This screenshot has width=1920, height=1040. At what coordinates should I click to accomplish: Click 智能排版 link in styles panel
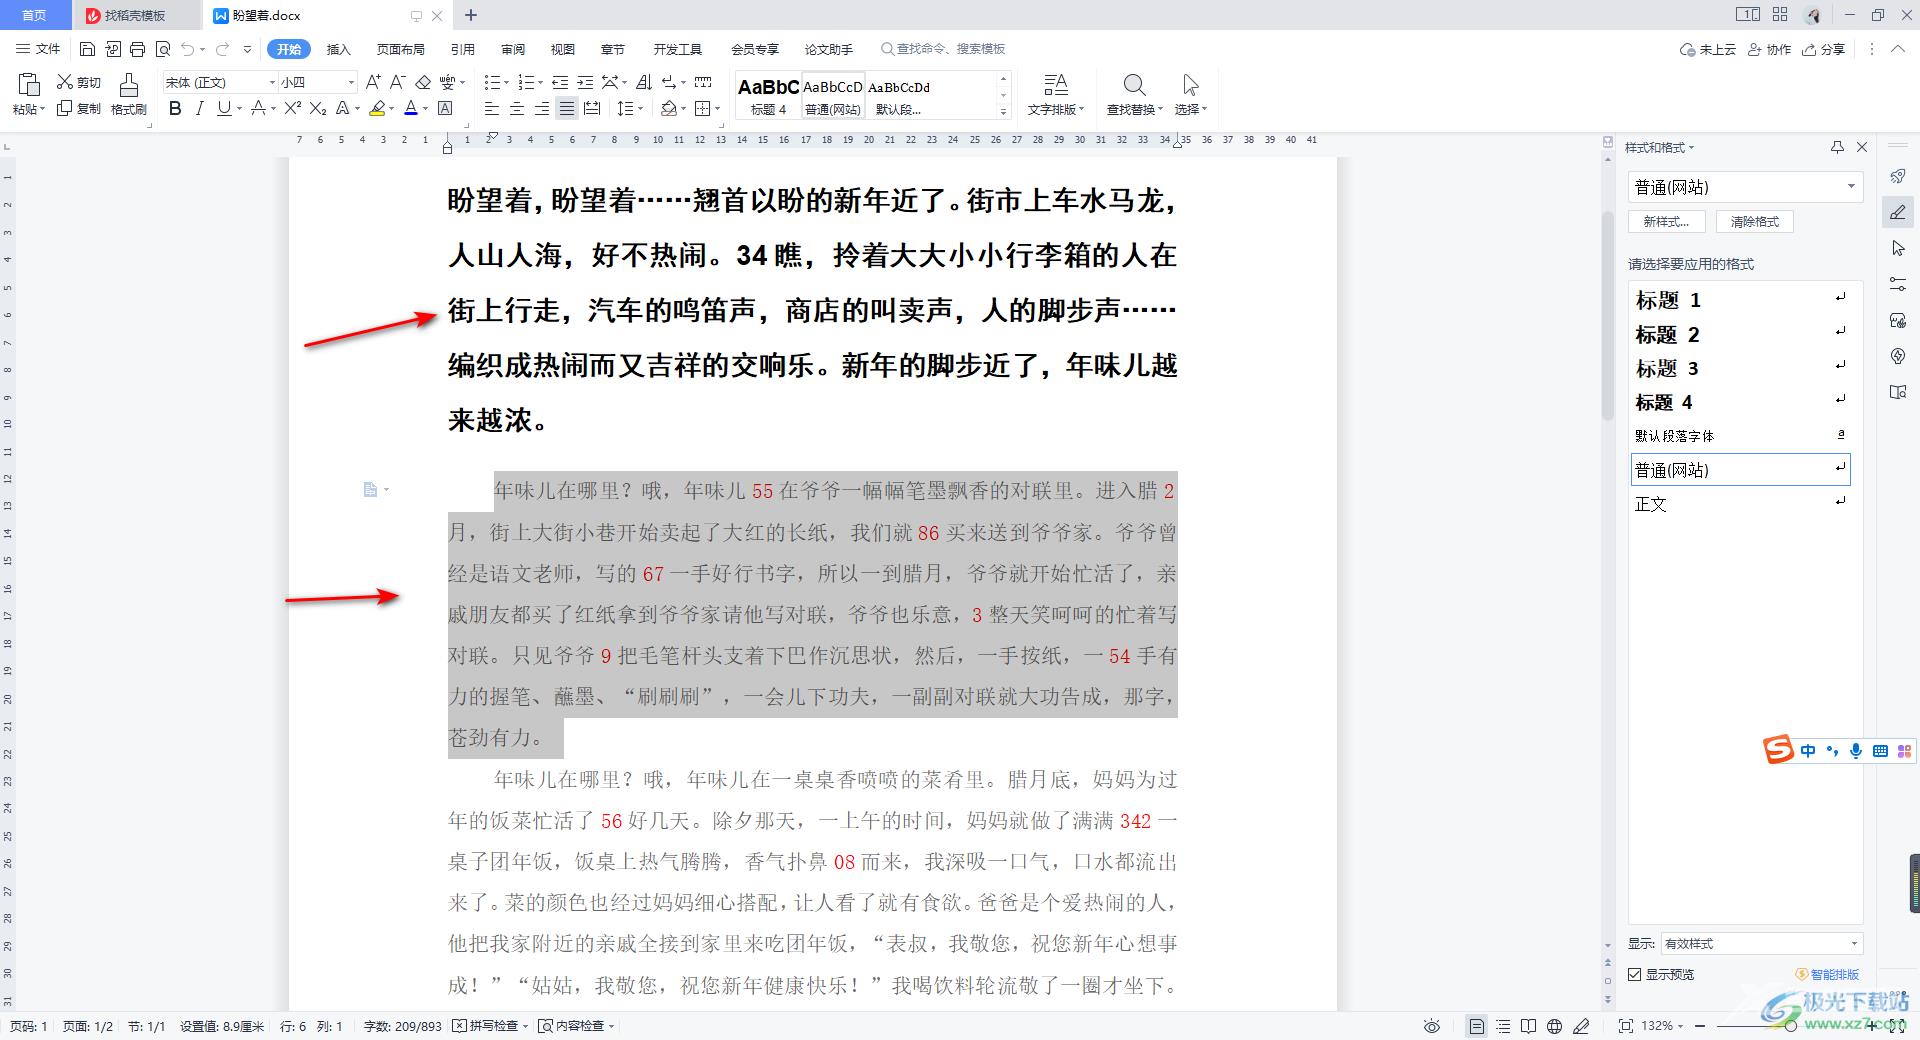1827,974
